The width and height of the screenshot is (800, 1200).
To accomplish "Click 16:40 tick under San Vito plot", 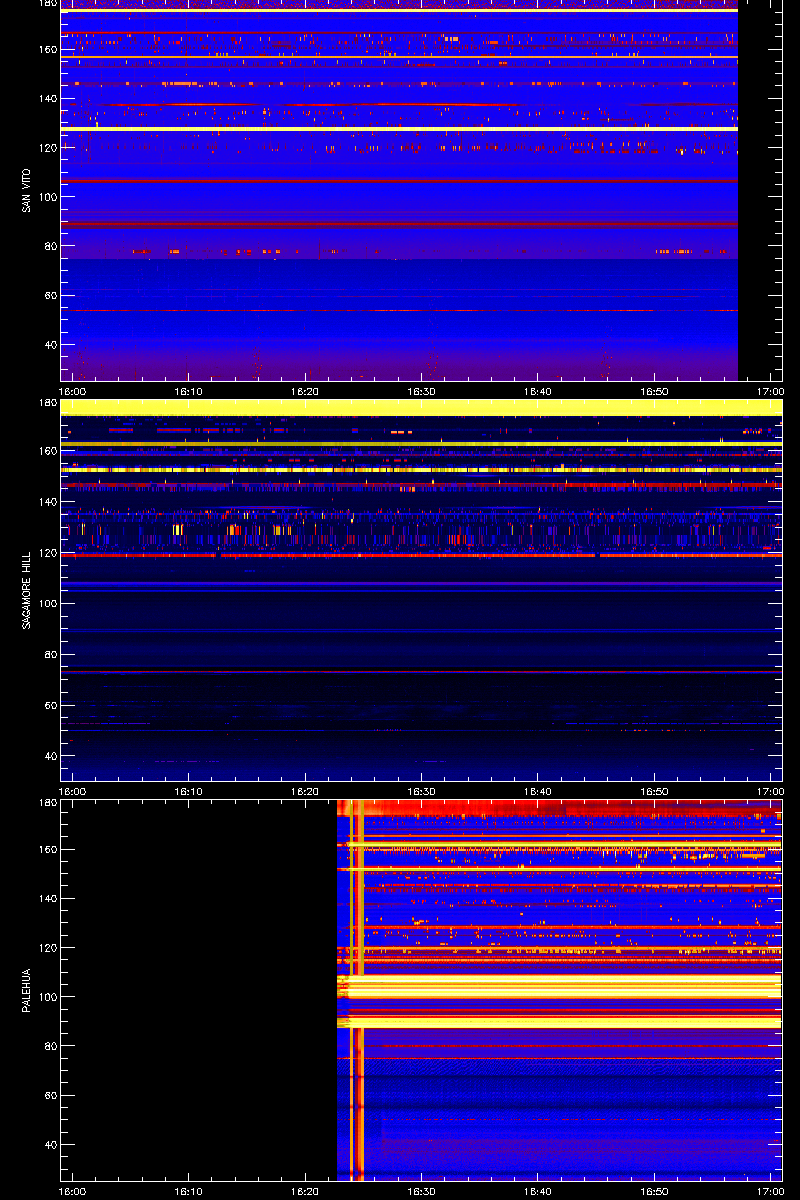I will coord(538,391).
